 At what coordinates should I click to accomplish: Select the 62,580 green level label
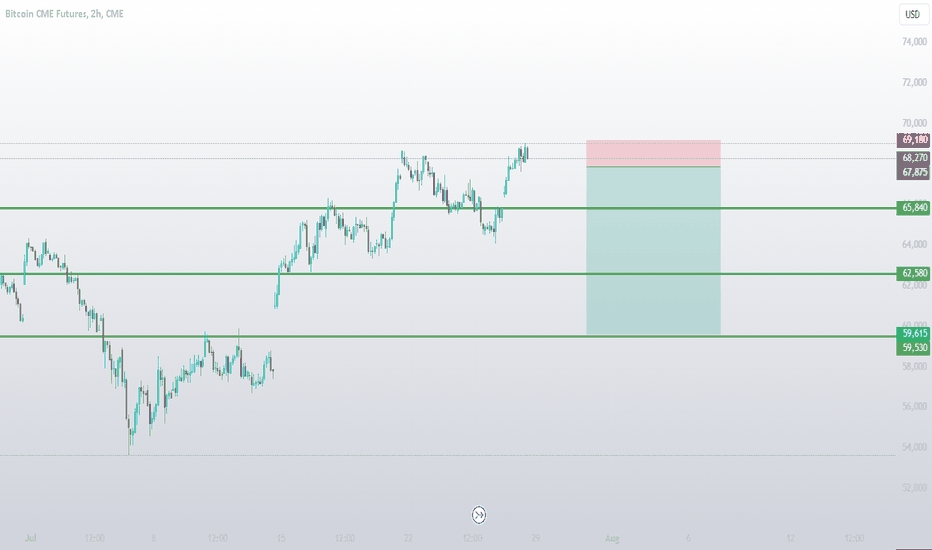[x=914, y=273]
